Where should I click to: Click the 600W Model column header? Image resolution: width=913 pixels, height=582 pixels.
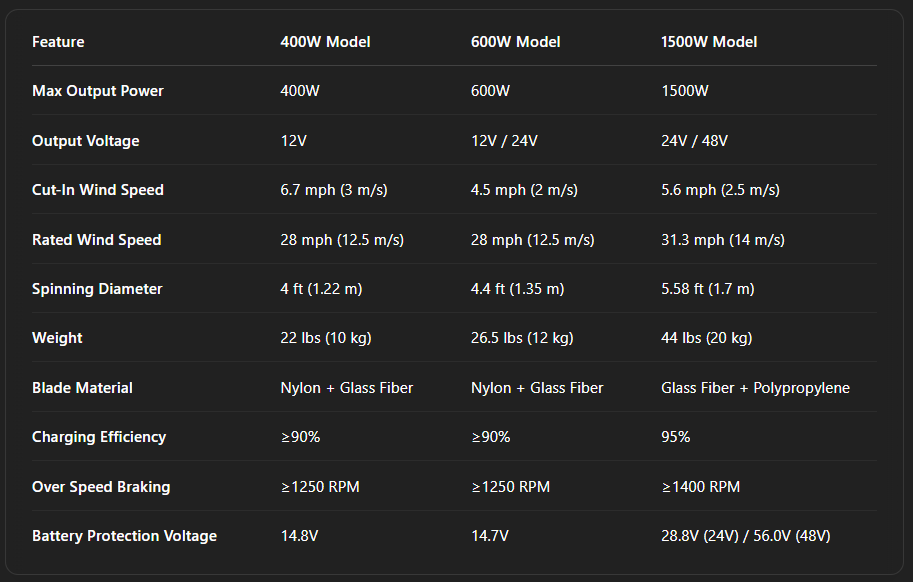click(515, 42)
